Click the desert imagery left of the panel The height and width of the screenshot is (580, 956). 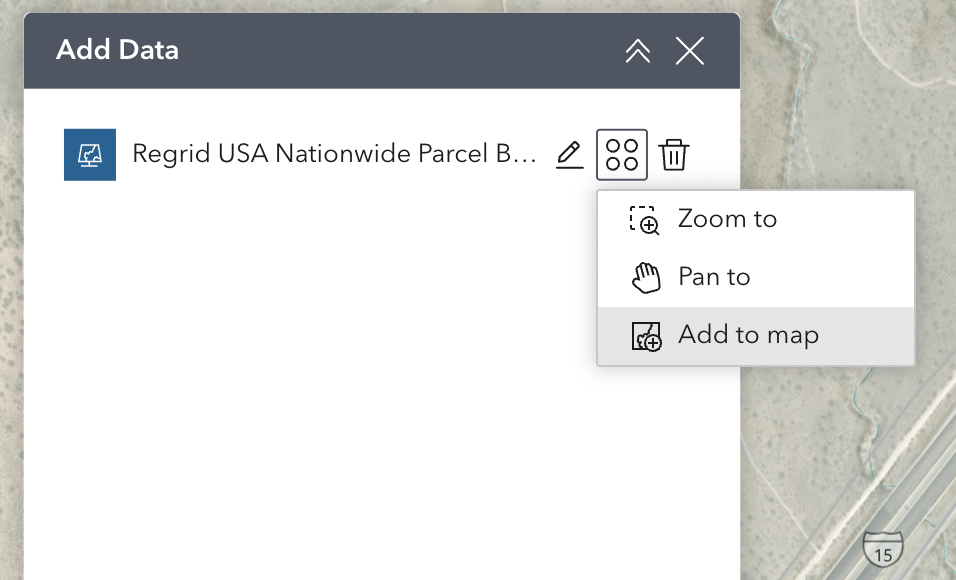11,305
